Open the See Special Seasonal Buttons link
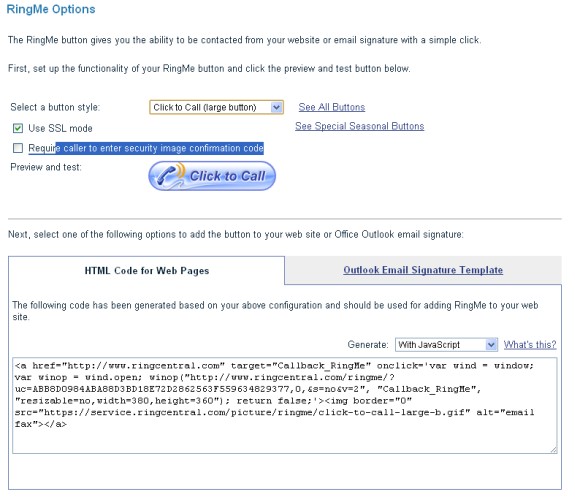 point(359,126)
